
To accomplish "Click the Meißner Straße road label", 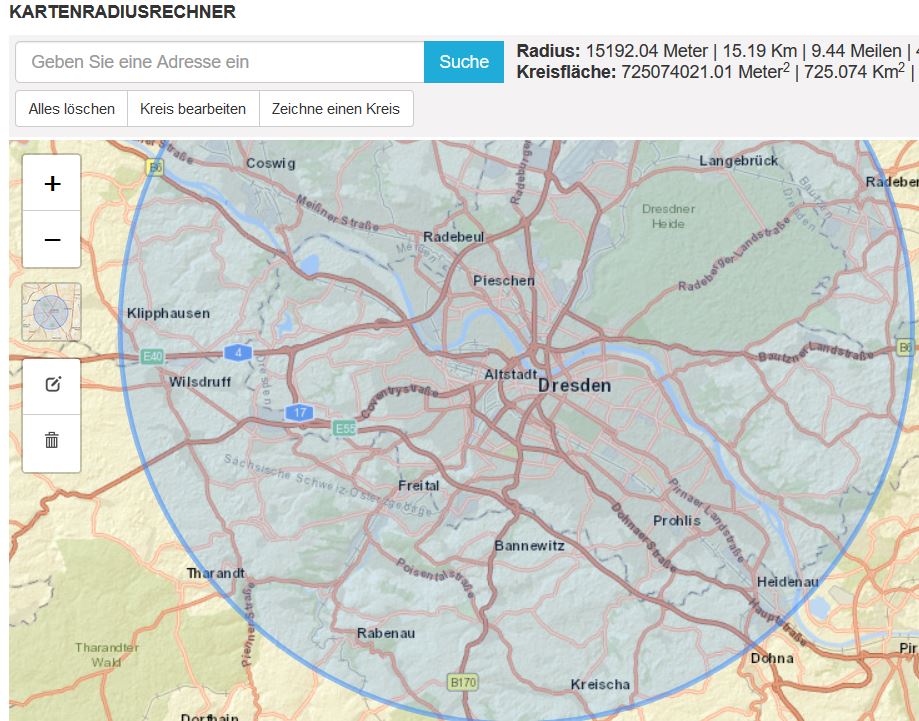I will (x=338, y=213).
